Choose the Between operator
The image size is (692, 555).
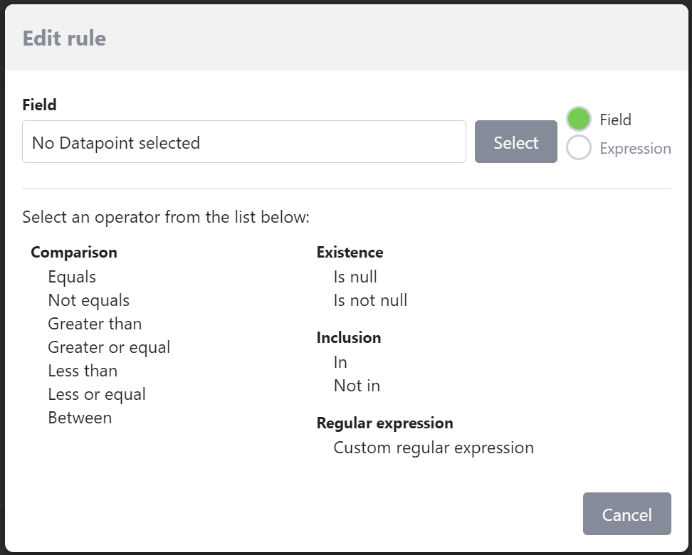coord(80,417)
